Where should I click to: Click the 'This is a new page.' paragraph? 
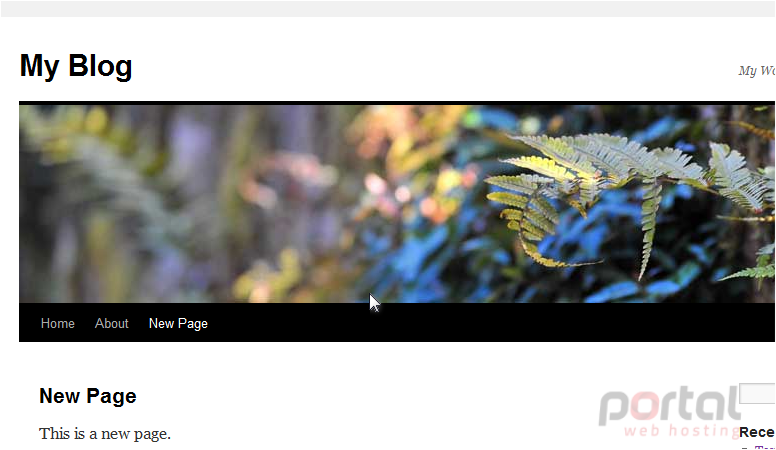pyautogui.click(x=105, y=434)
